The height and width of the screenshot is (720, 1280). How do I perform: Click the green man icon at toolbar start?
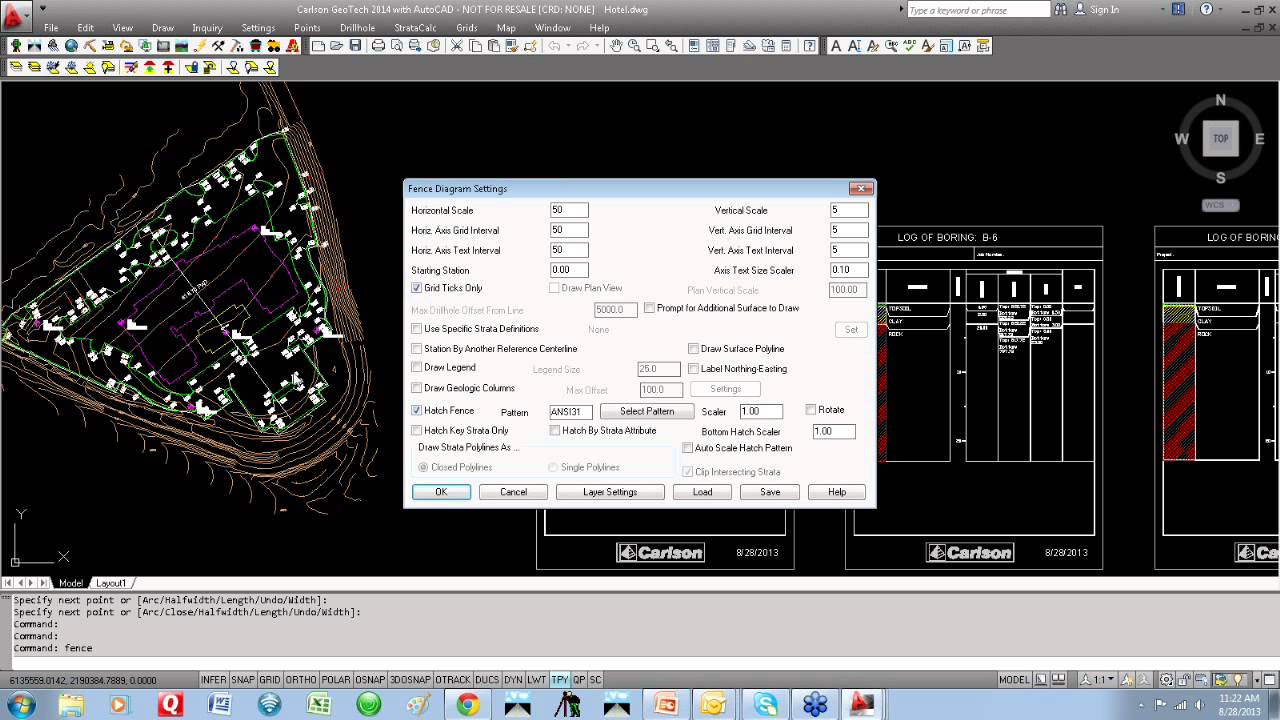[17, 46]
